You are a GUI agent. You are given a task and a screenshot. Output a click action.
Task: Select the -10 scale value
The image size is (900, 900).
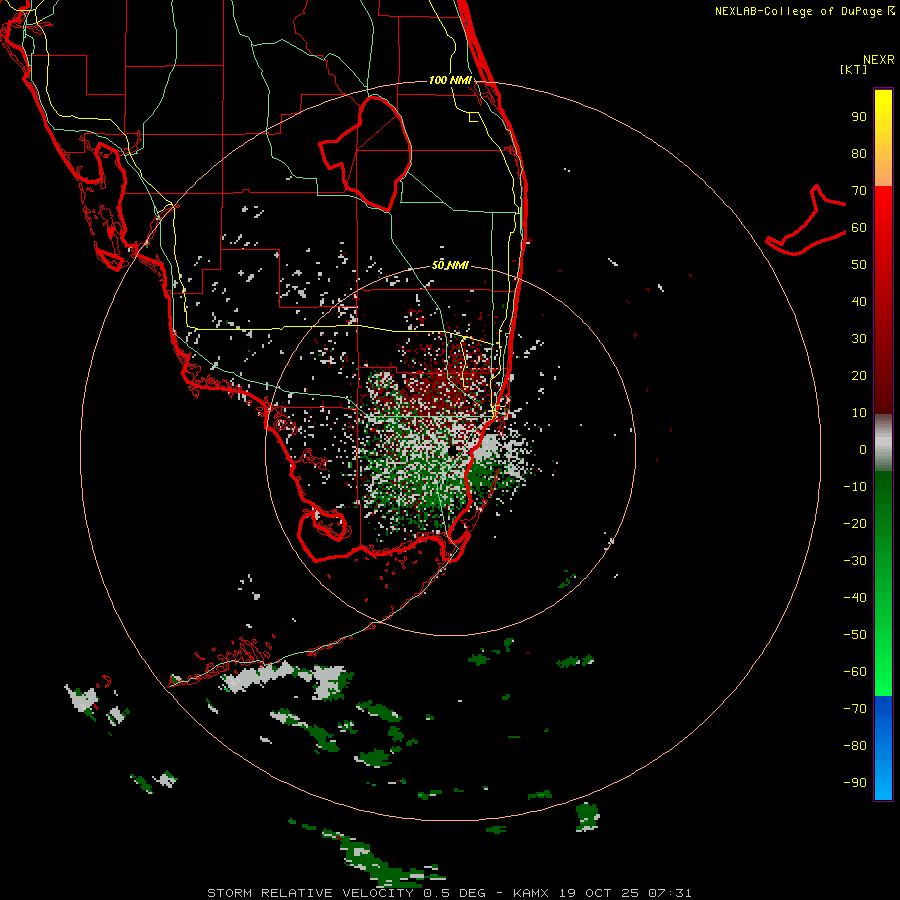click(x=855, y=487)
